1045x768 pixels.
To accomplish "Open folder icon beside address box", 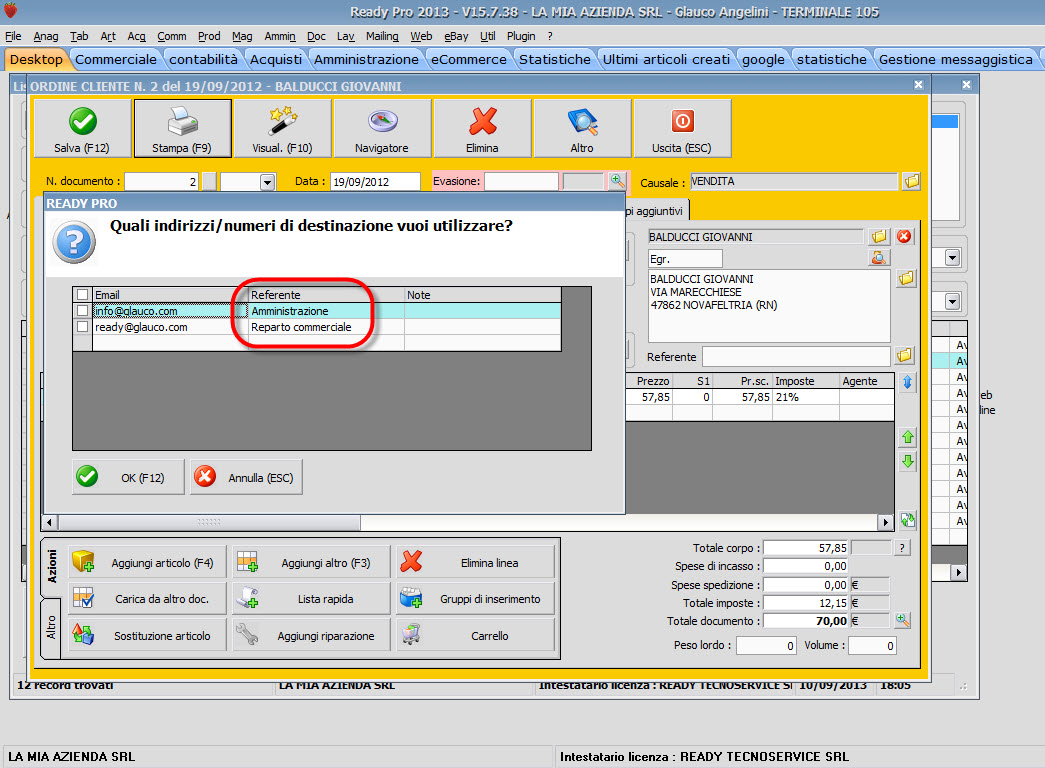I will [906, 278].
